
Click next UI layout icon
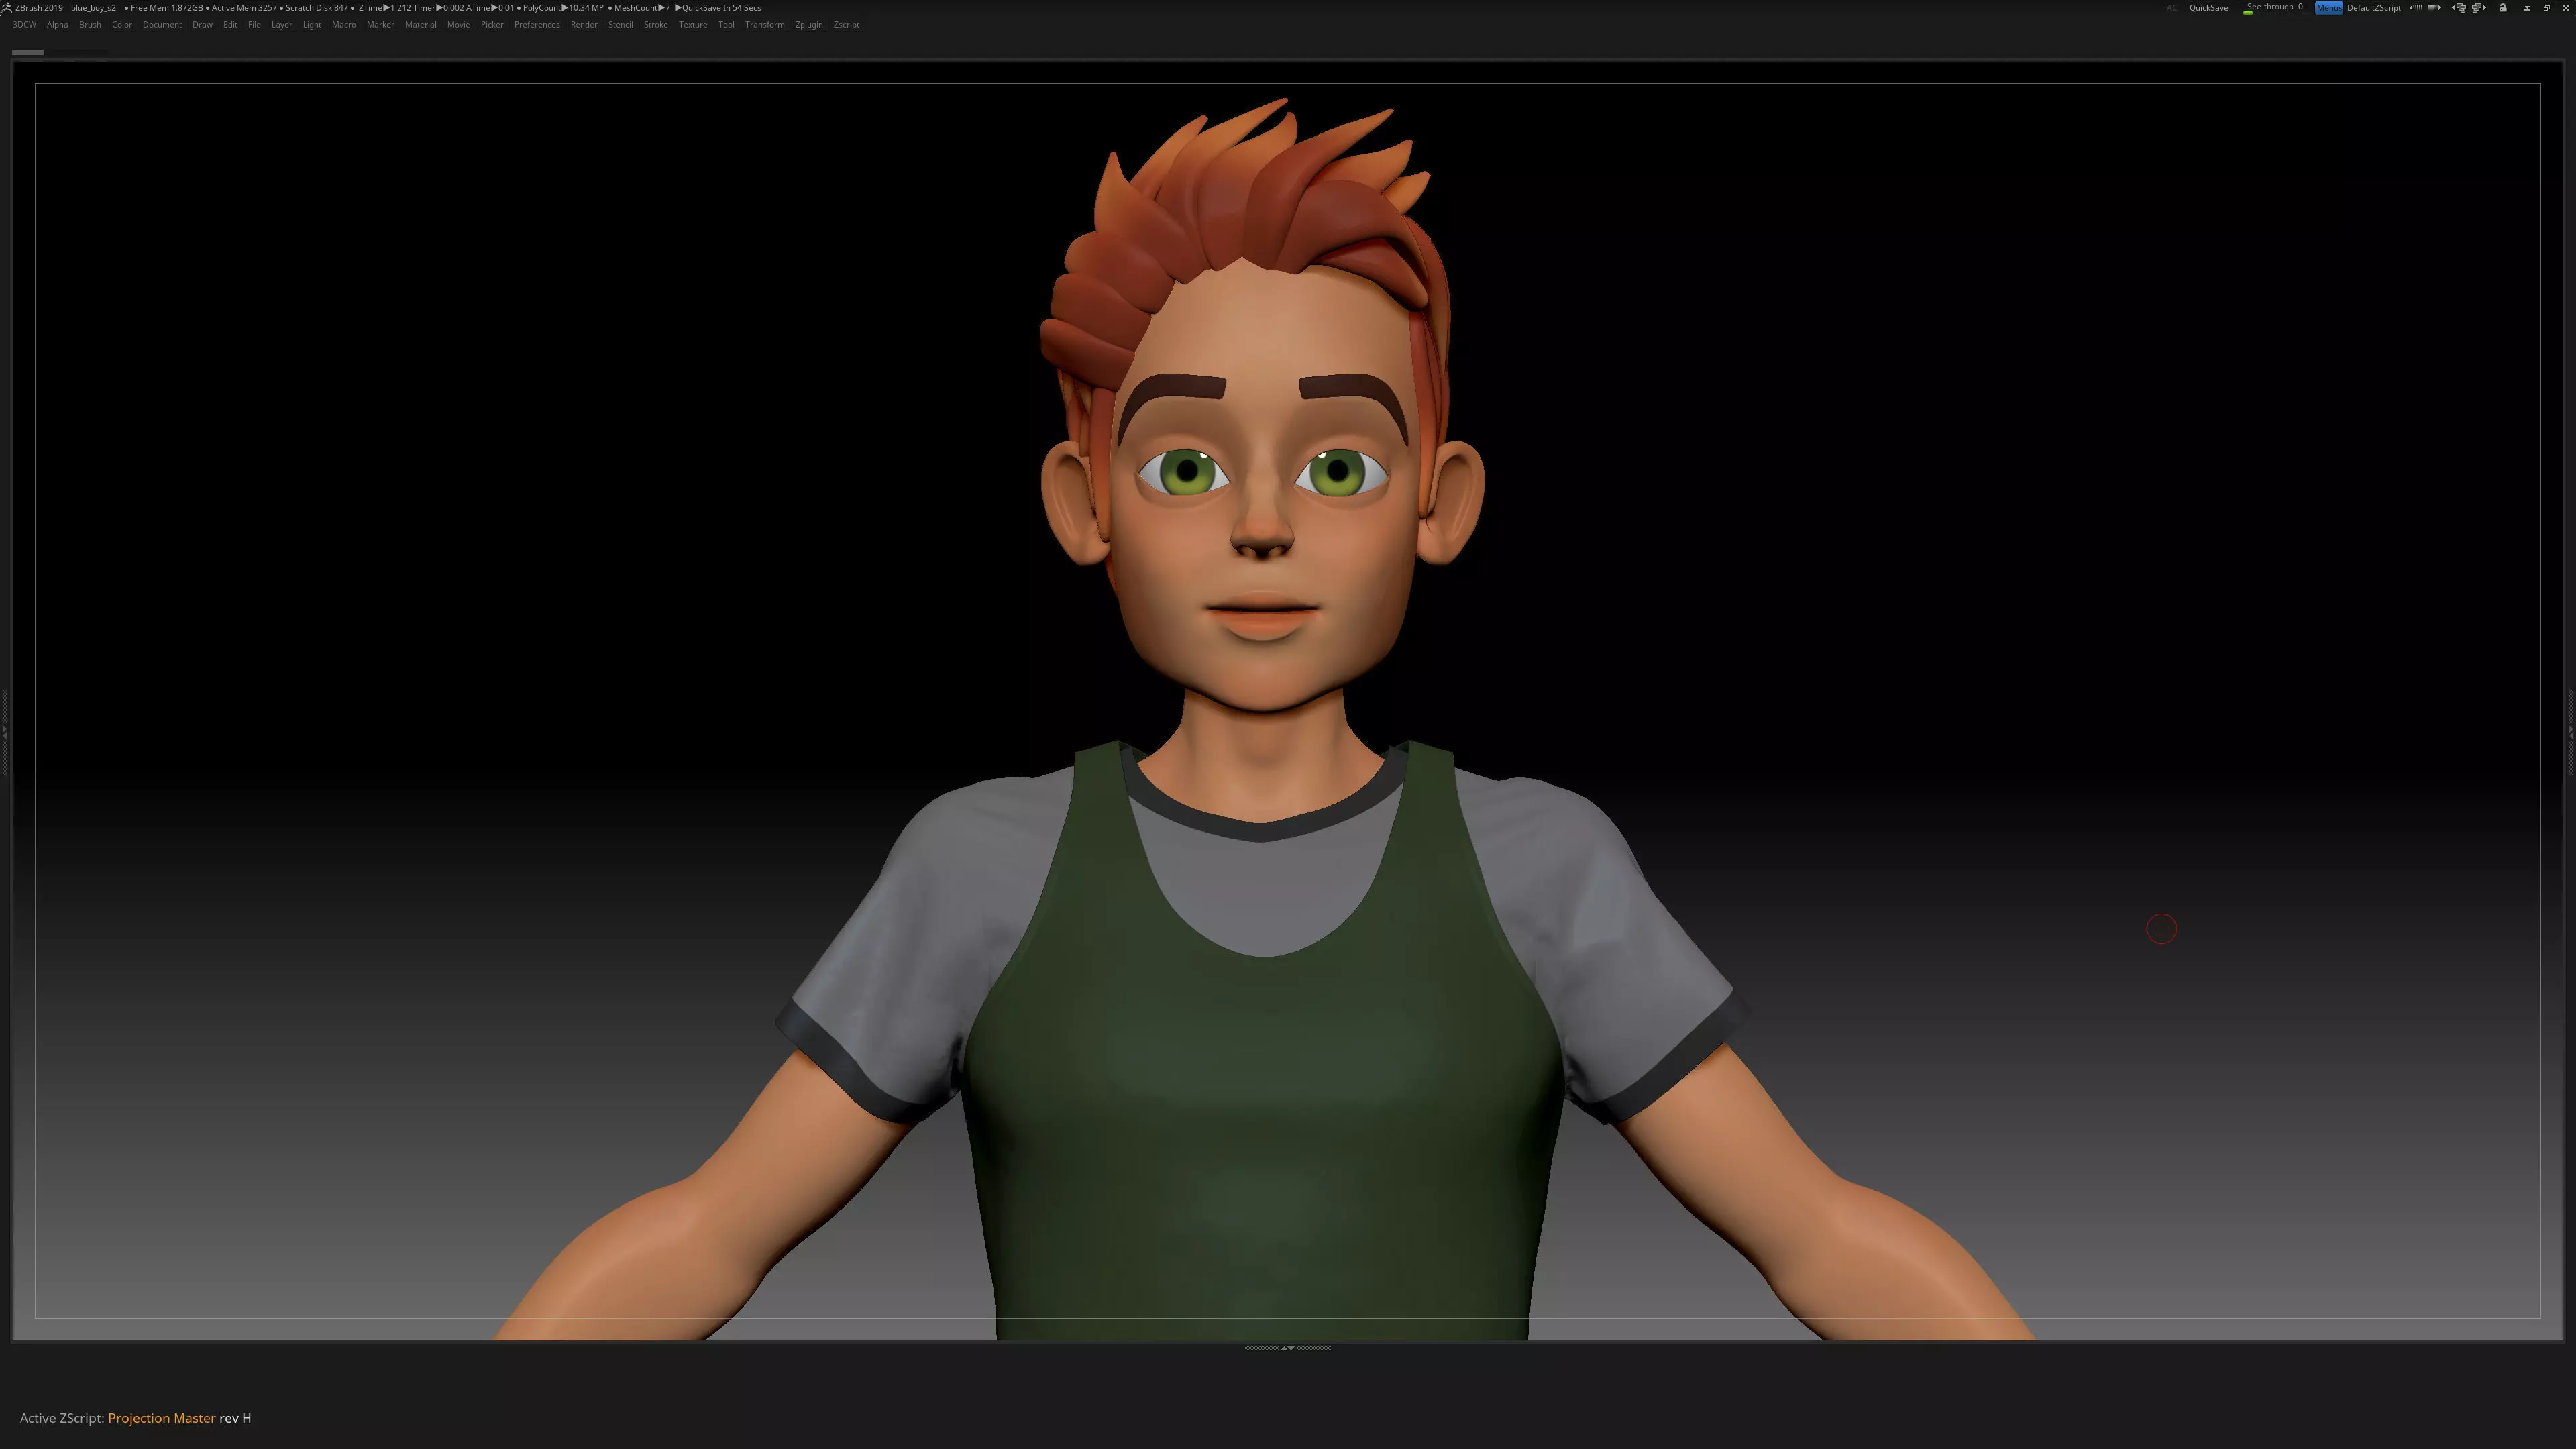pos(2479,8)
